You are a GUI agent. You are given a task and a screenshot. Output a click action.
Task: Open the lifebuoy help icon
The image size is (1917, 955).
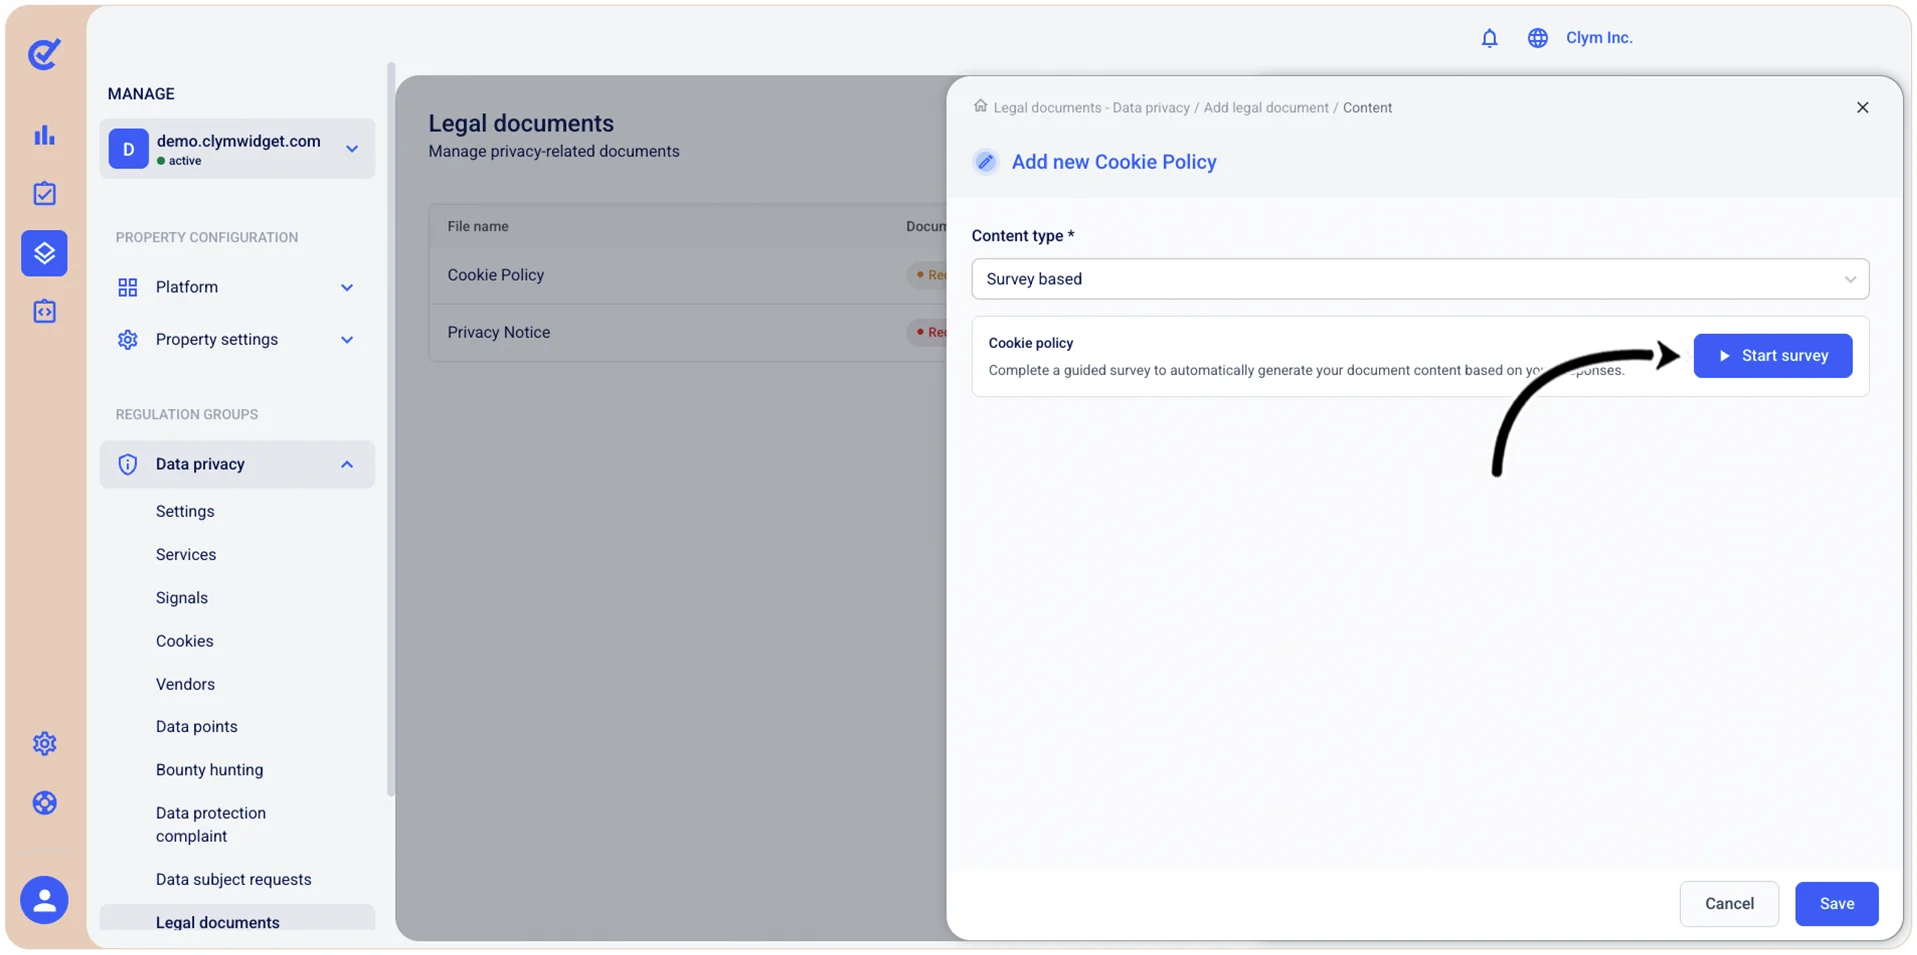pos(44,803)
